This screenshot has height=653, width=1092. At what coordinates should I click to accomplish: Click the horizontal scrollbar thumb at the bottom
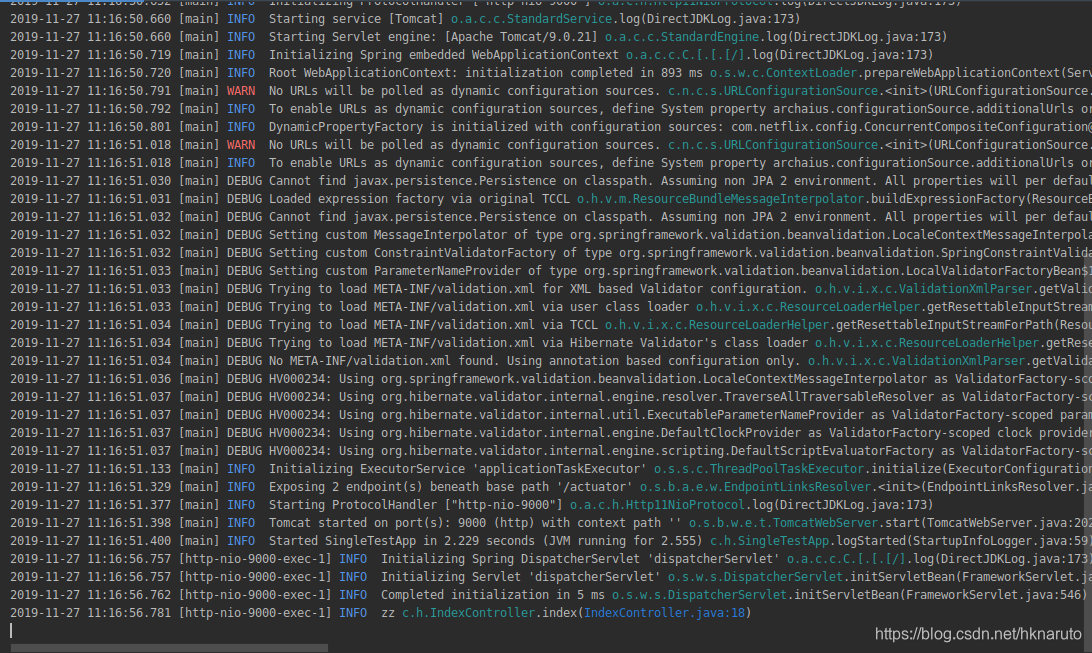coord(169,647)
